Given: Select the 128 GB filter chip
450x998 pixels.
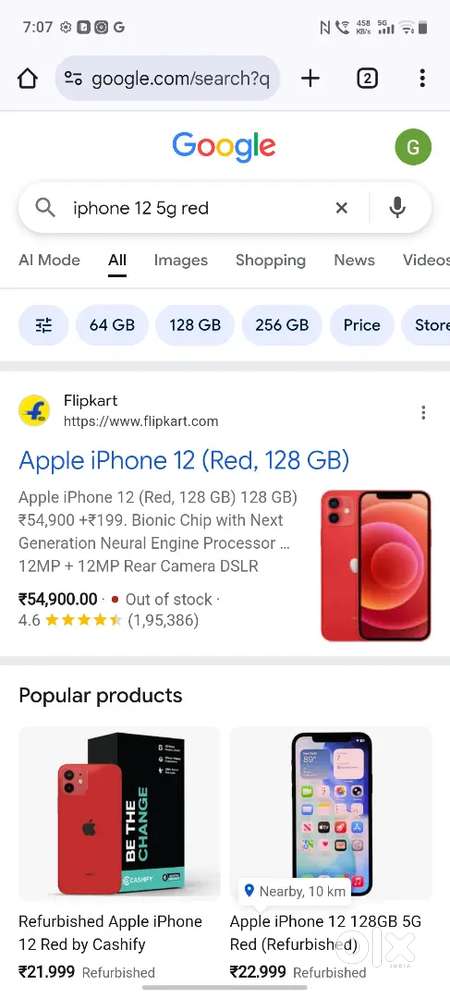Looking at the screenshot, I should tap(195, 325).
